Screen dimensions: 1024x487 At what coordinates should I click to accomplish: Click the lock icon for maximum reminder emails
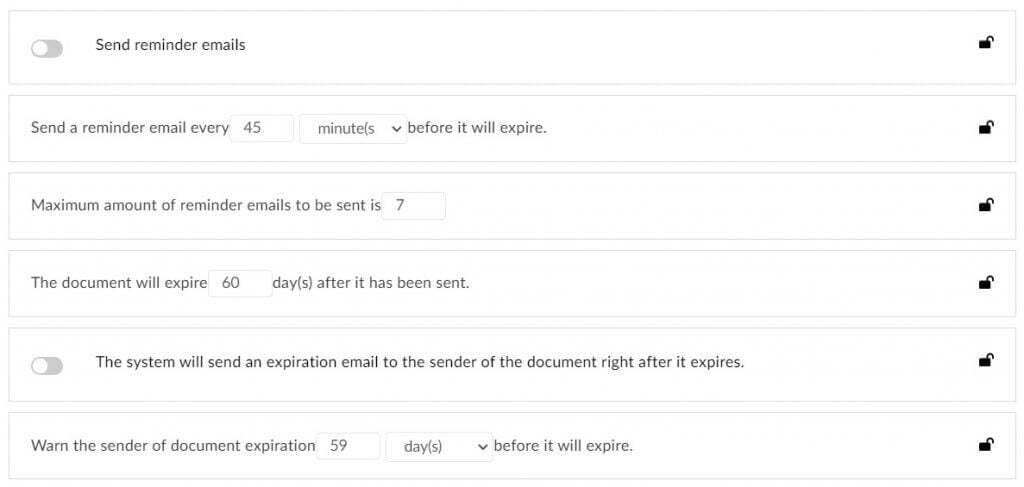(x=985, y=205)
